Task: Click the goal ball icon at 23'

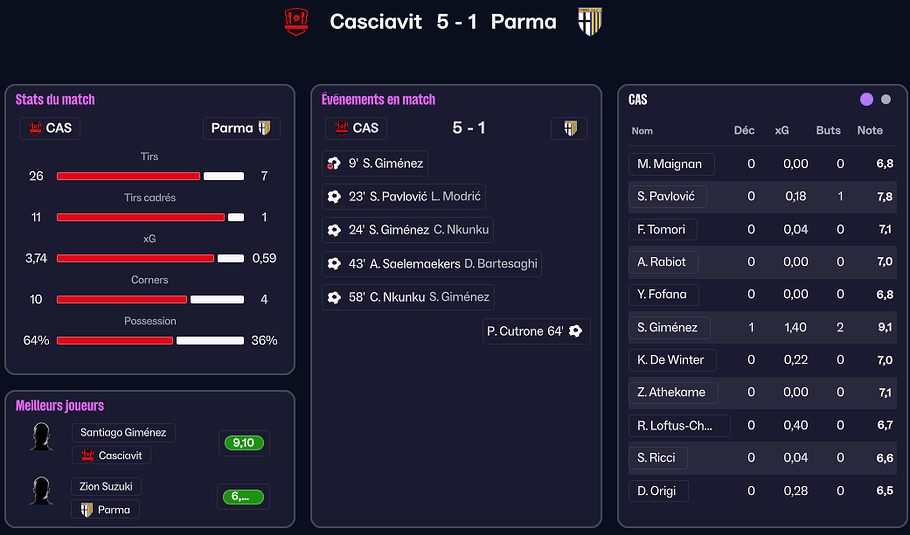Action: coord(334,197)
